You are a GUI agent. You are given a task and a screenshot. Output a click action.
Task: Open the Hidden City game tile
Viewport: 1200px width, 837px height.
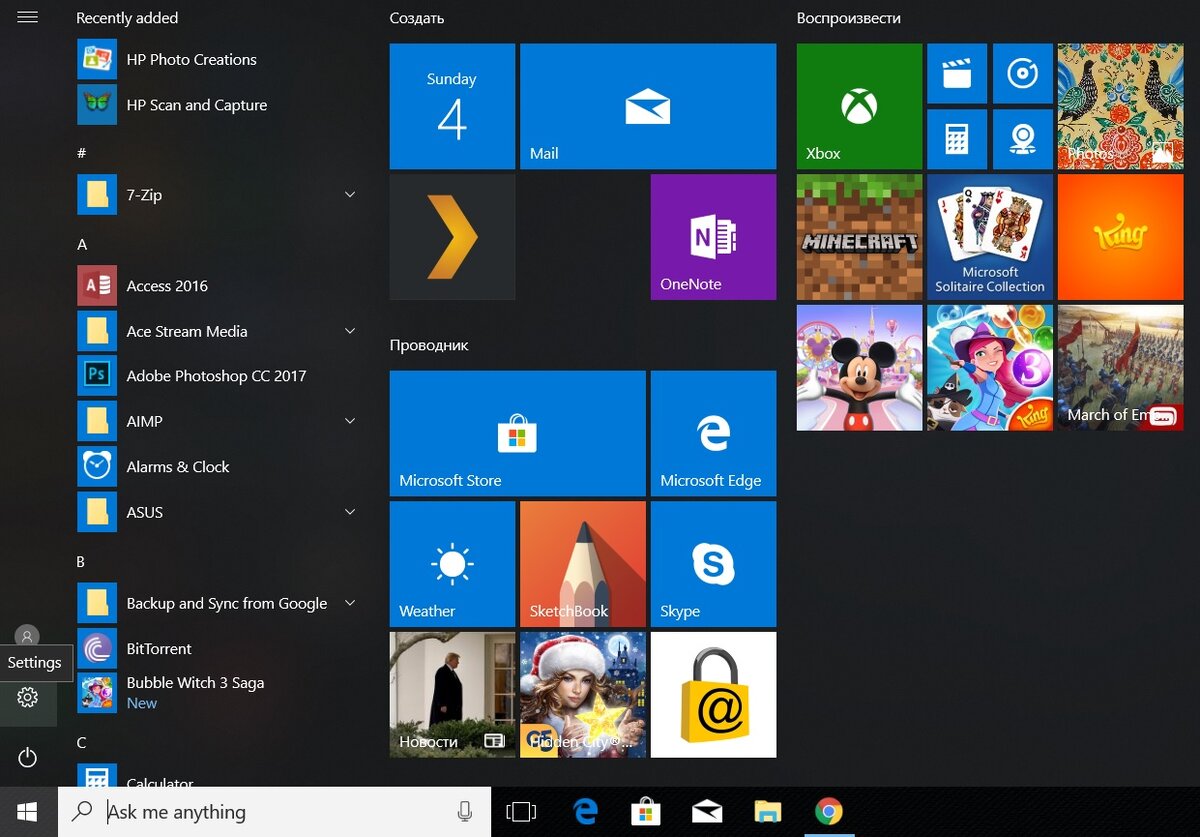tap(583, 694)
